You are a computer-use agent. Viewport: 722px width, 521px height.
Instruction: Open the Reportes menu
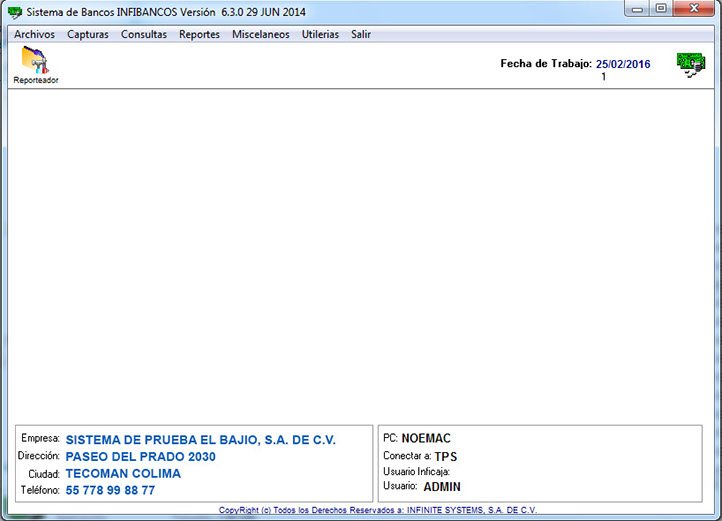tap(199, 34)
